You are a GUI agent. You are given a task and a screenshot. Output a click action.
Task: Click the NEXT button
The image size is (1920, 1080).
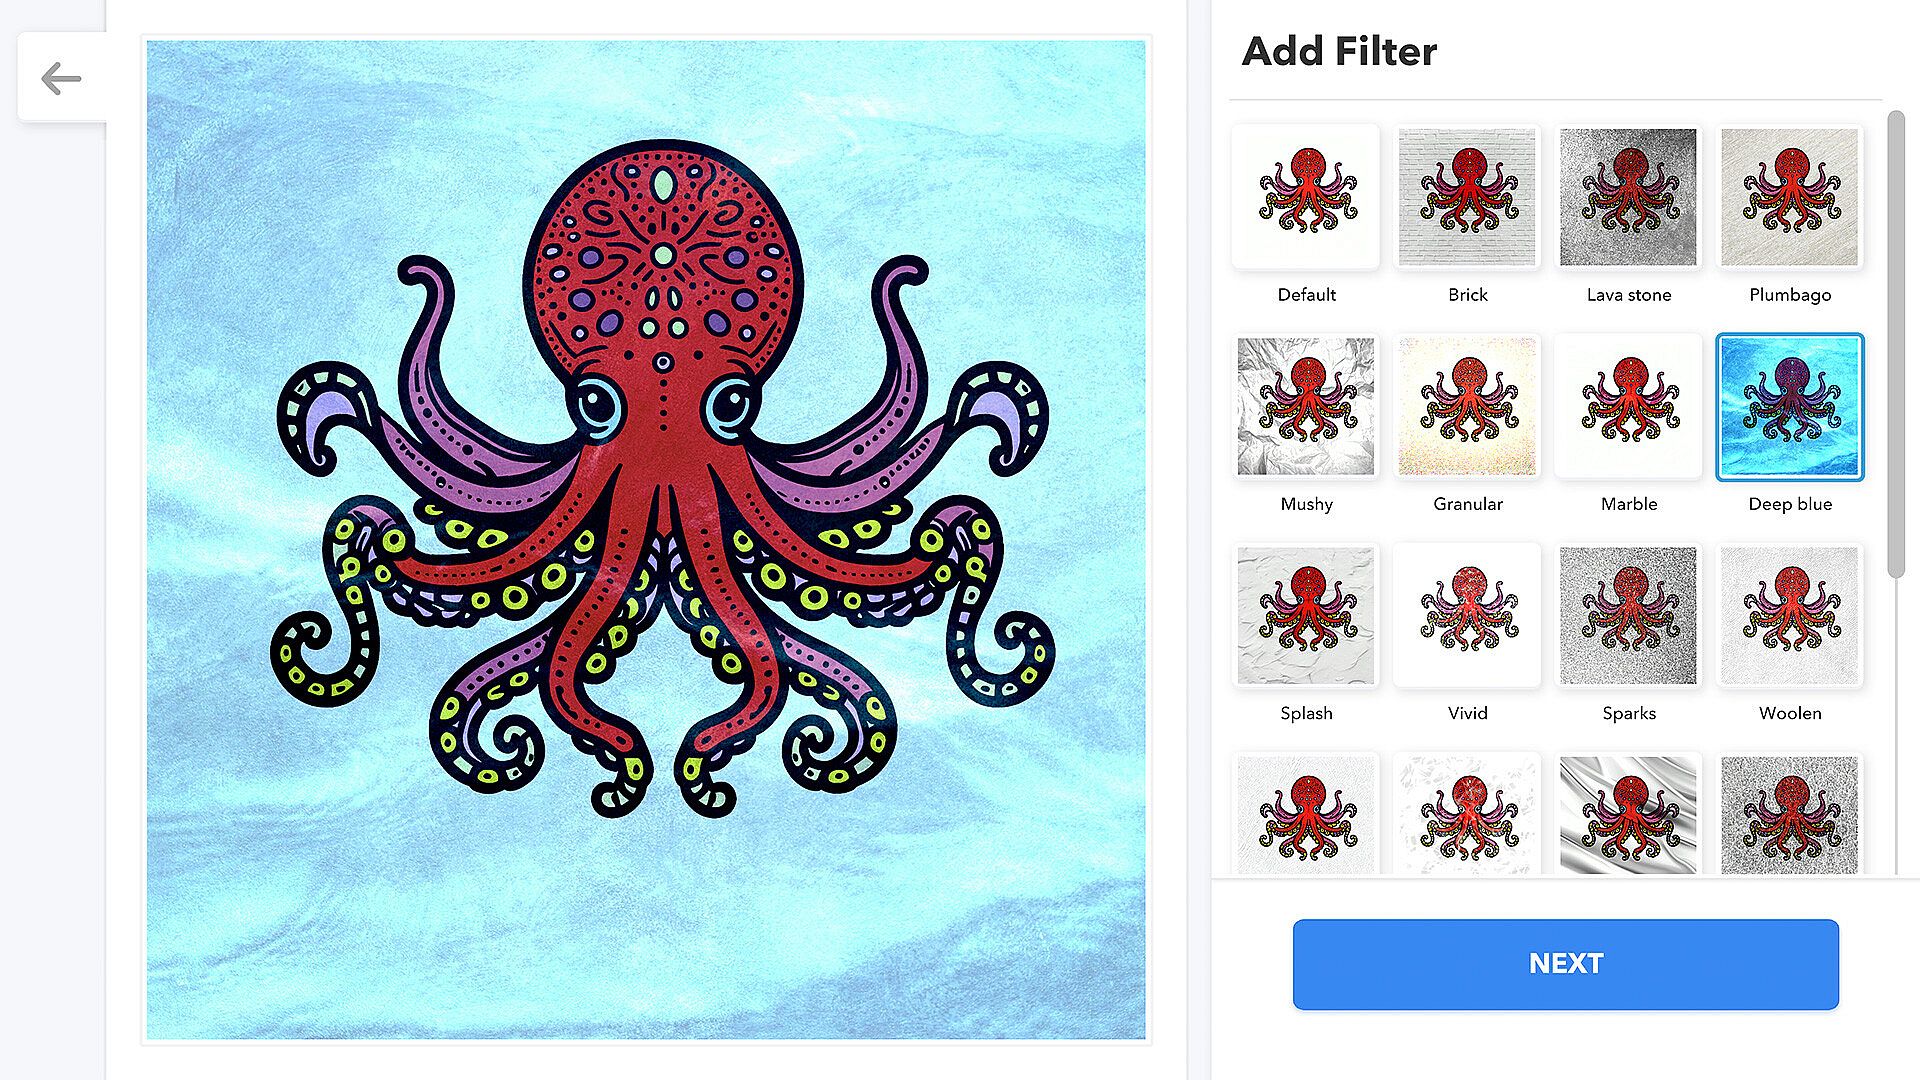1565,964
